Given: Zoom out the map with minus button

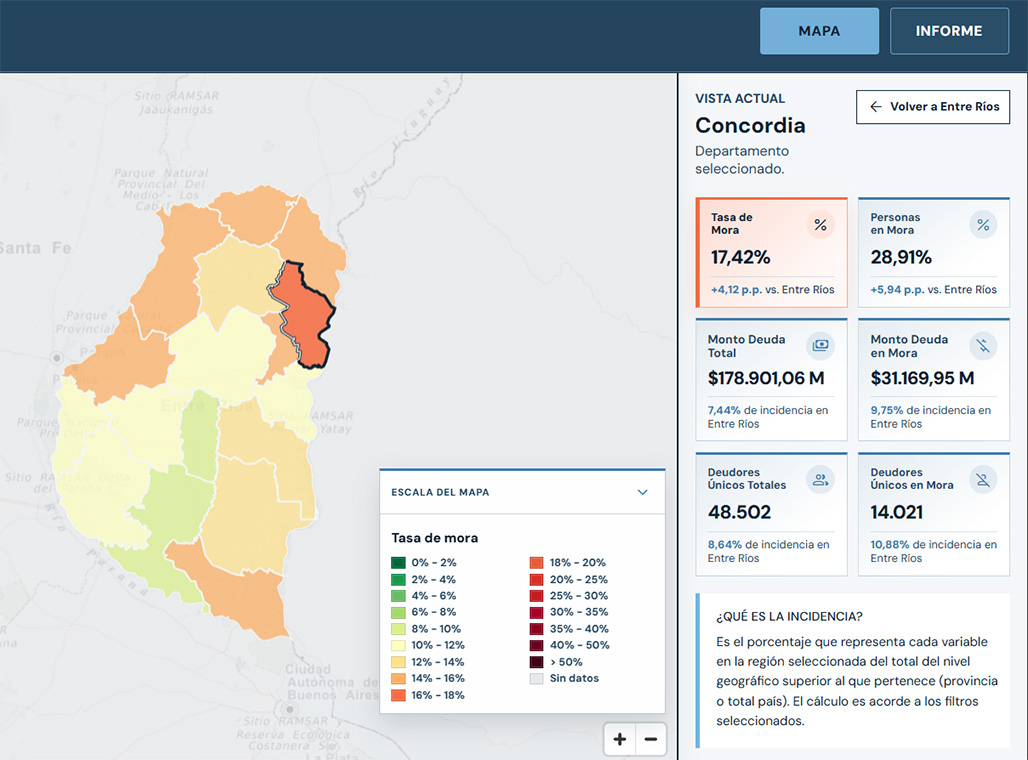Looking at the screenshot, I should tap(650, 740).
